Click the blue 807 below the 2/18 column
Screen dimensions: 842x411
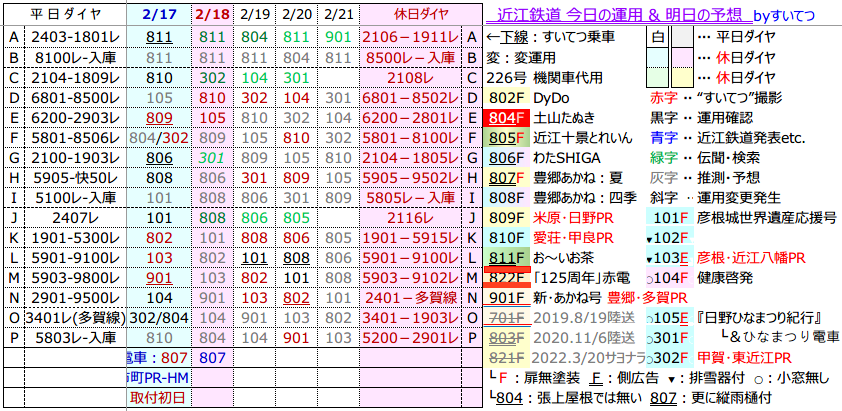pyautogui.click(x=213, y=358)
